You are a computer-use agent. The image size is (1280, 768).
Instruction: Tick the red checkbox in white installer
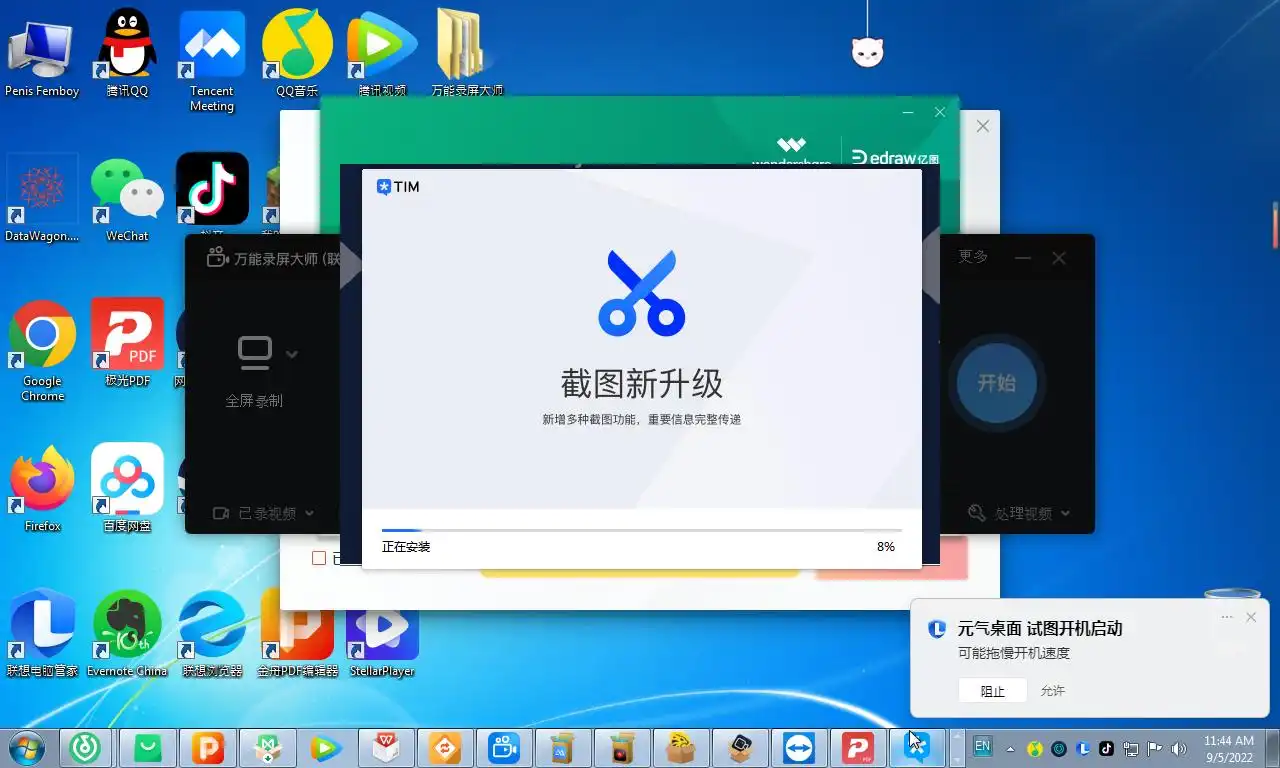(x=319, y=558)
